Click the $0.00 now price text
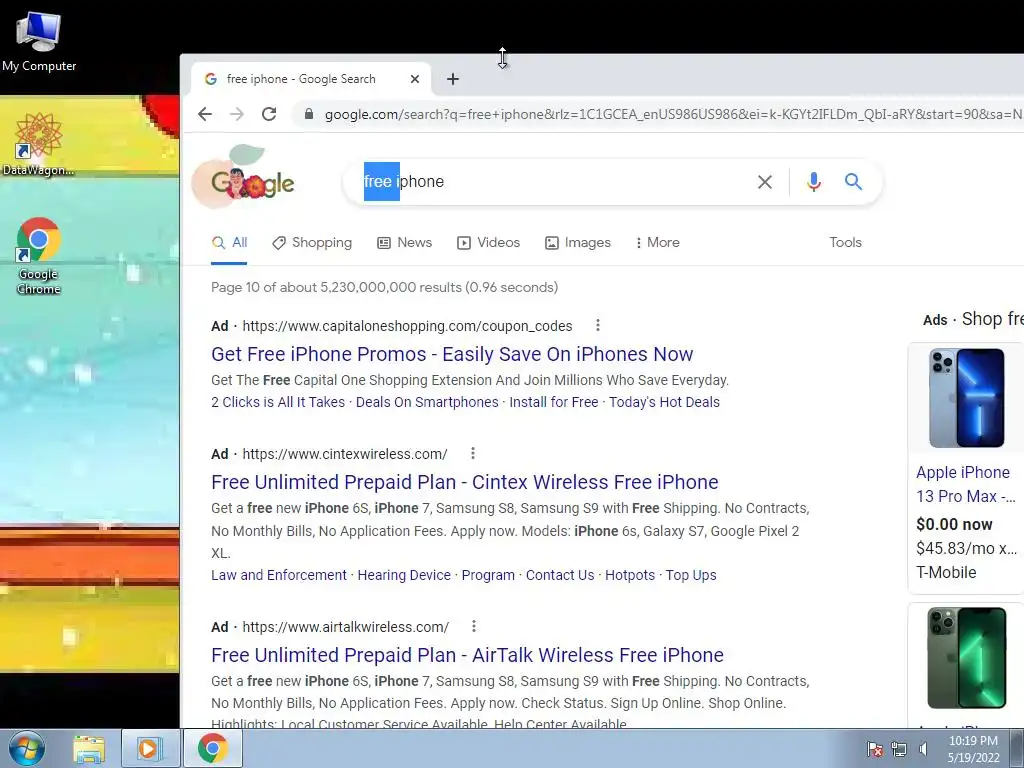This screenshot has width=1024, height=768. (x=954, y=524)
